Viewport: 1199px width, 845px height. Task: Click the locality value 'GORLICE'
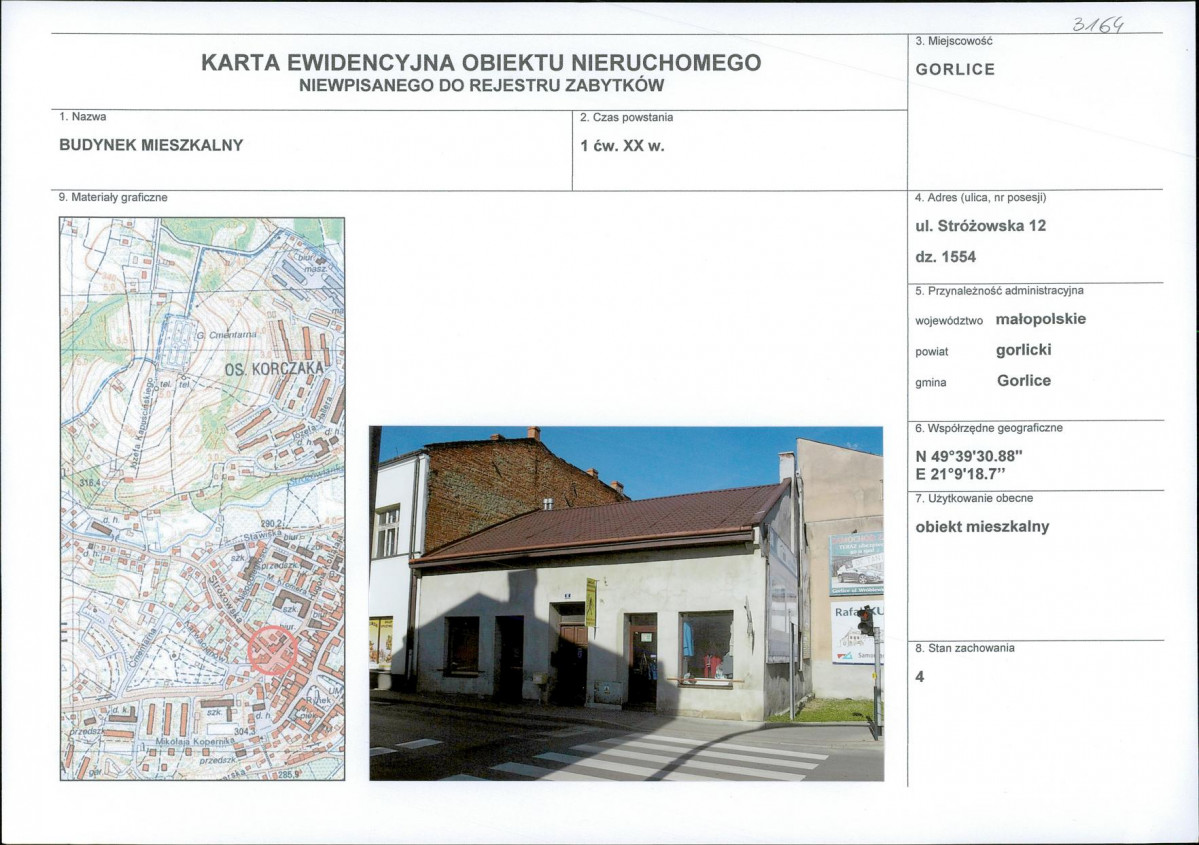(955, 70)
